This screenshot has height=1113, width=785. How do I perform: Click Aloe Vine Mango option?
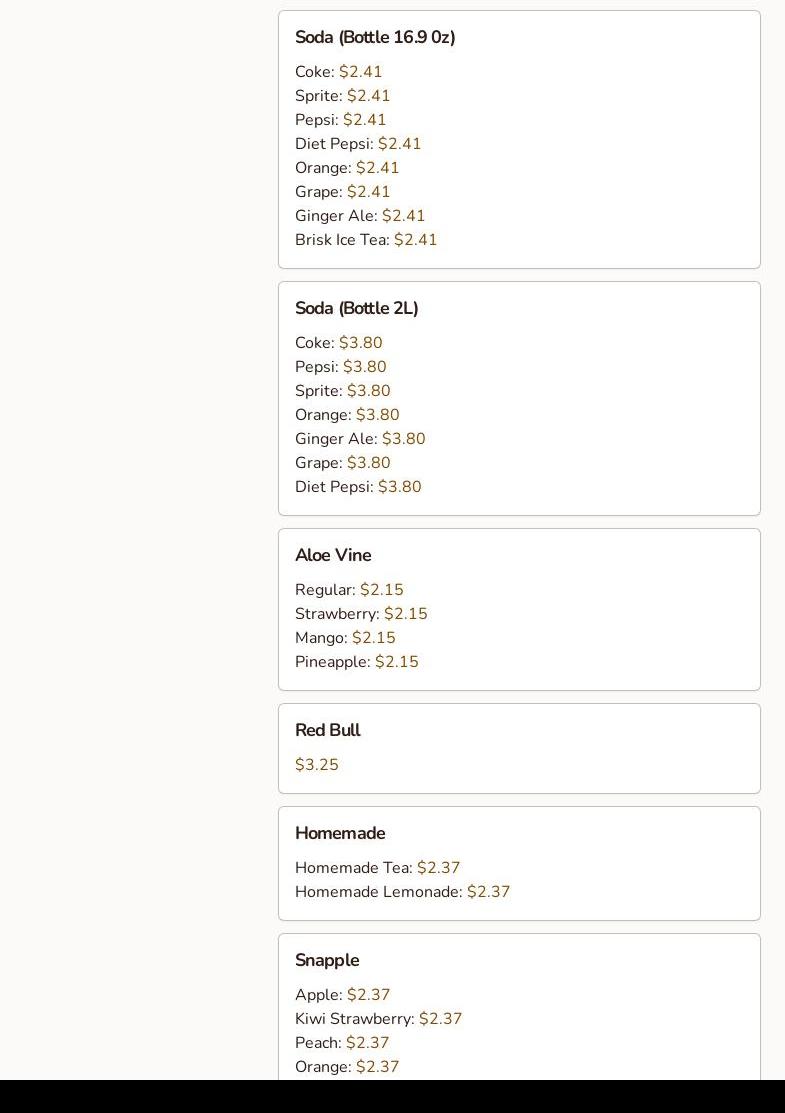coord(344,638)
